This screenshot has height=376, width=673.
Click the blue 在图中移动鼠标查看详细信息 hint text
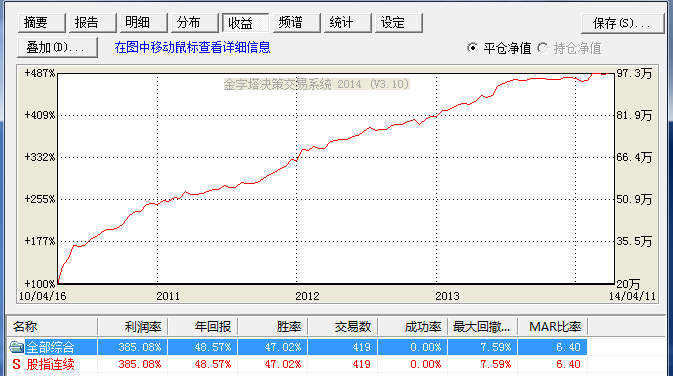[192, 47]
